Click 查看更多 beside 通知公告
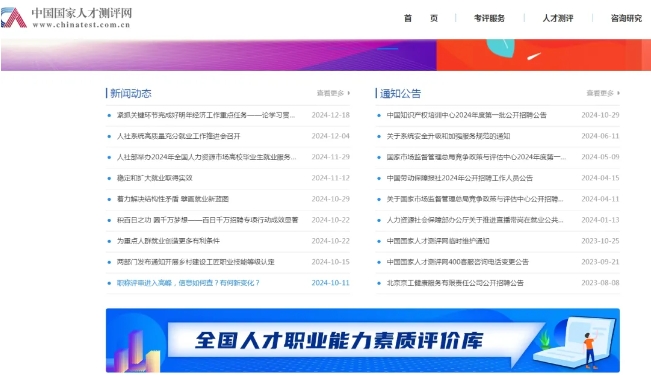Viewport: 651px width, 376px height. [x=603, y=93]
